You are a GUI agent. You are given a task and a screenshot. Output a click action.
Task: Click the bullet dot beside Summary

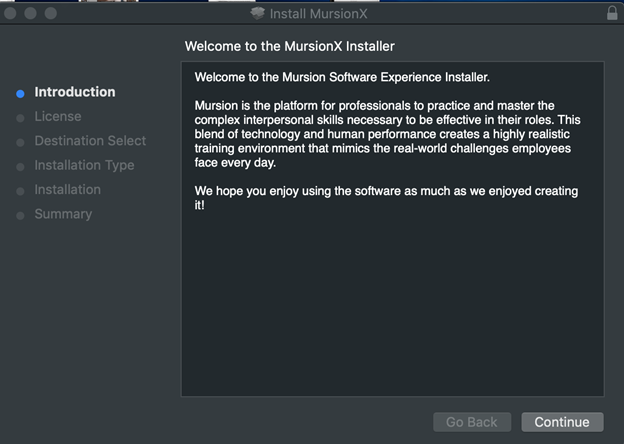point(20,215)
